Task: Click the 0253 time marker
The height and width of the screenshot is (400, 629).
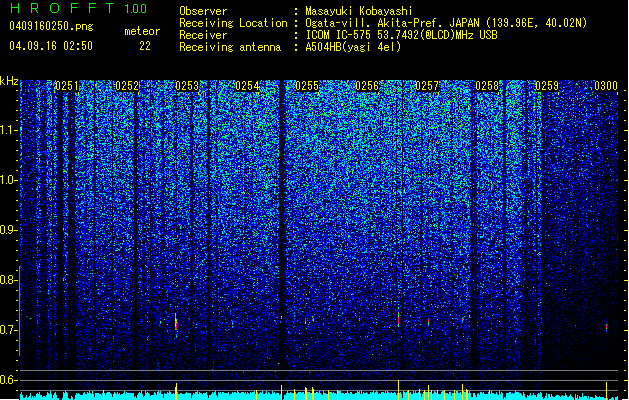Action: point(187,86)
